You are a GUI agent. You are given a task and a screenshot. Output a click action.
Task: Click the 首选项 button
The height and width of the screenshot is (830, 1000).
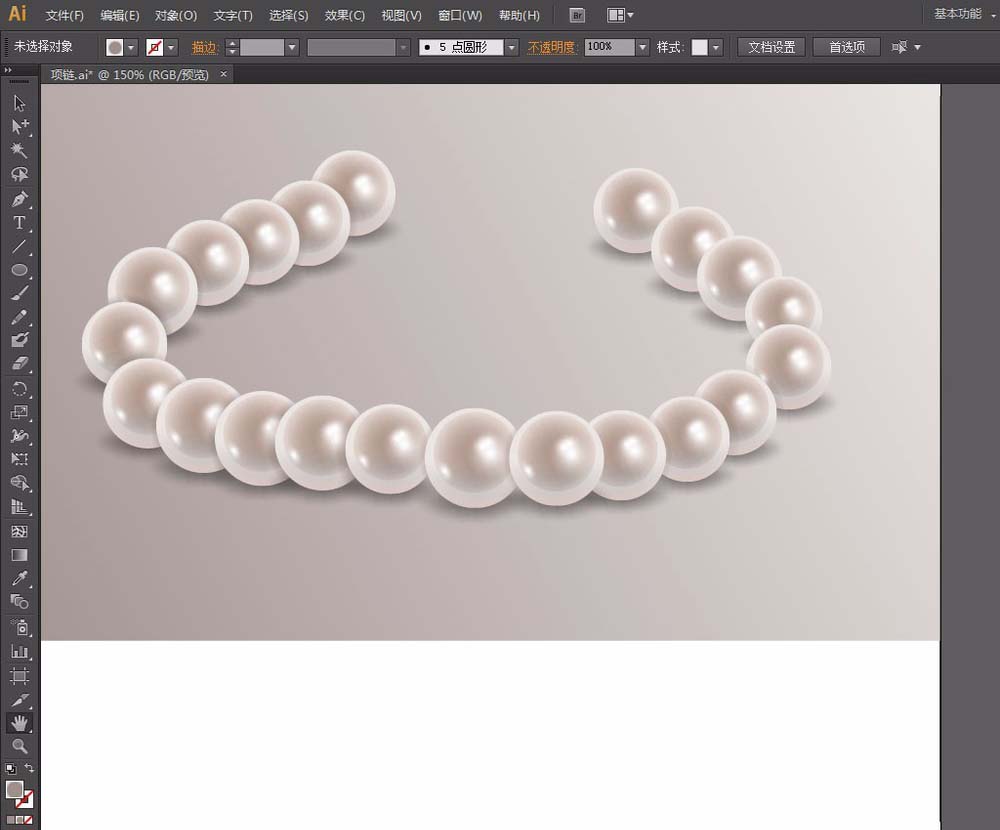[x=847, y=47]
